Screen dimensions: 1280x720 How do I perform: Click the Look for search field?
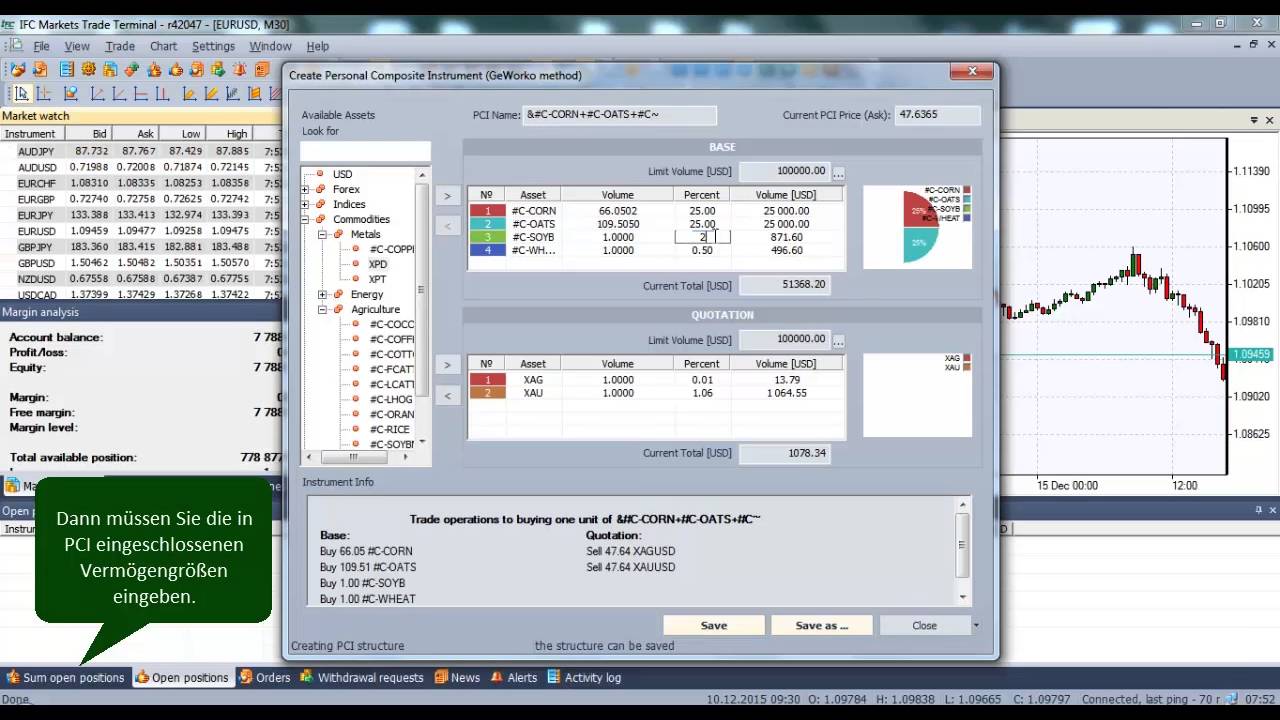(365, 152)
